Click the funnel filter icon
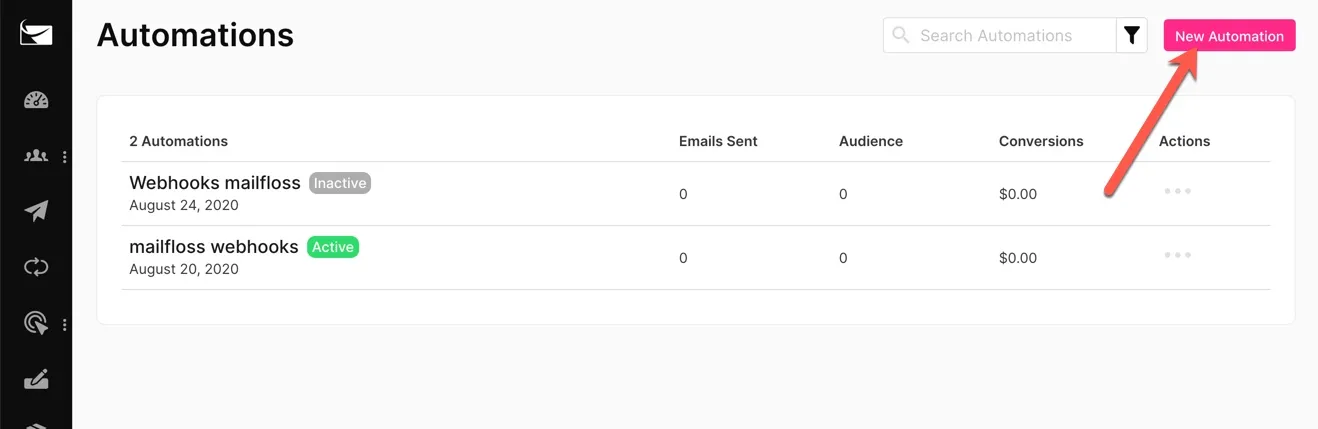The width and height of the screenshot is (1318, 429). tap(1132, 35)
